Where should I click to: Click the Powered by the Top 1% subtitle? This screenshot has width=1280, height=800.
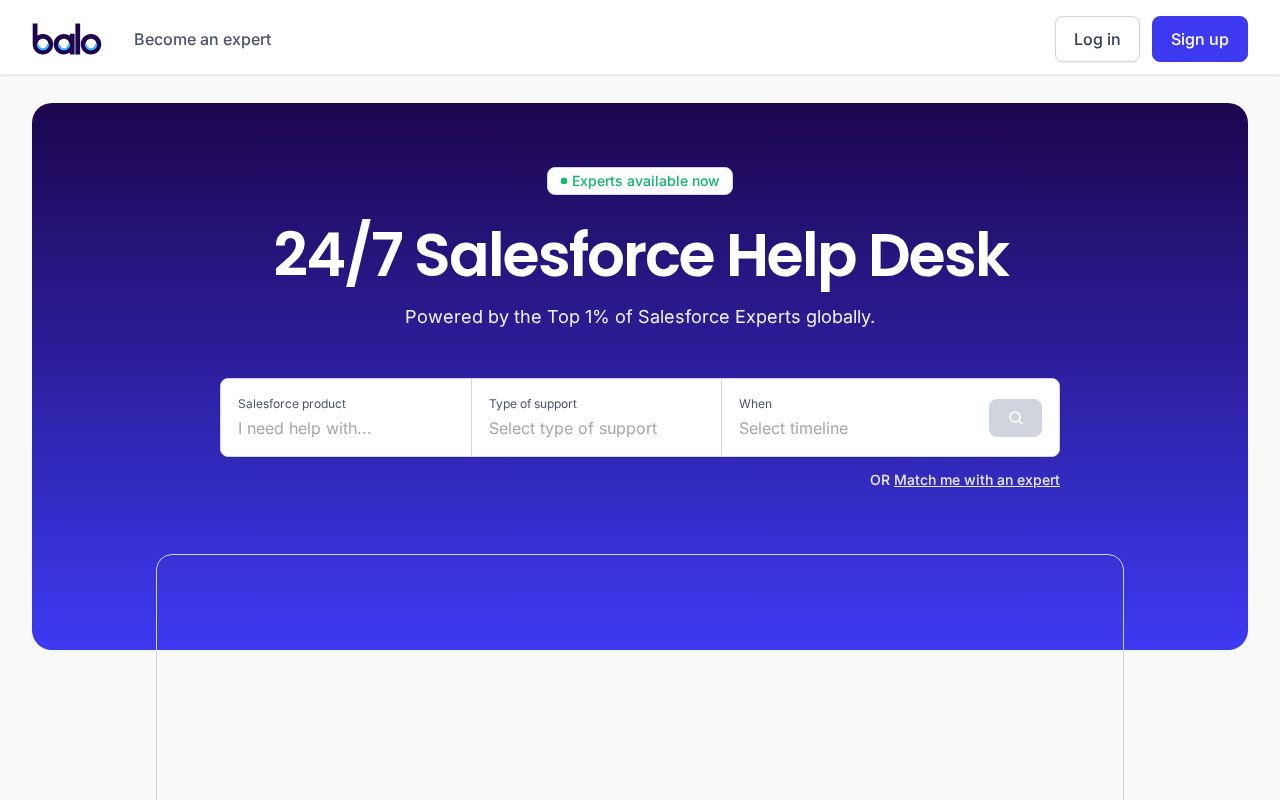pyautogui.click(x=640, y=317)
